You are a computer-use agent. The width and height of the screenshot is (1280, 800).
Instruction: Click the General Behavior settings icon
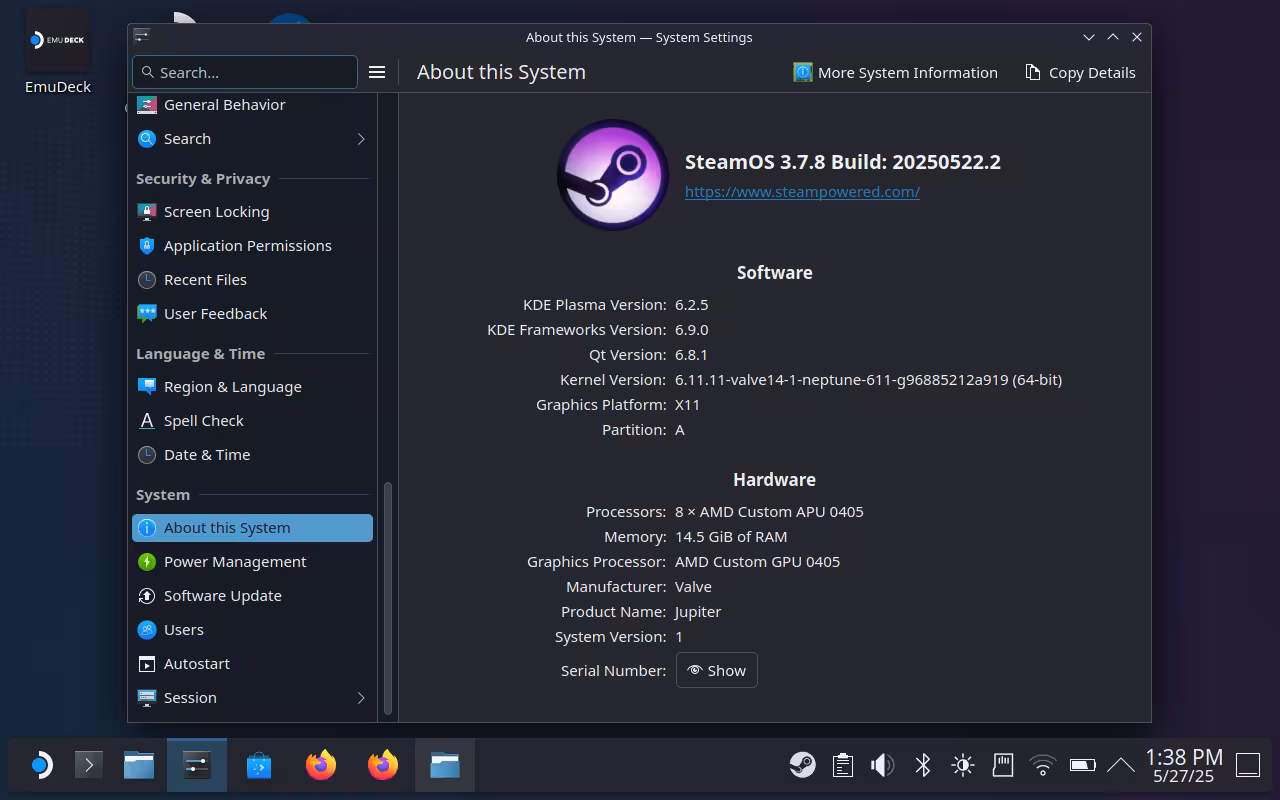tap(147, 105)
